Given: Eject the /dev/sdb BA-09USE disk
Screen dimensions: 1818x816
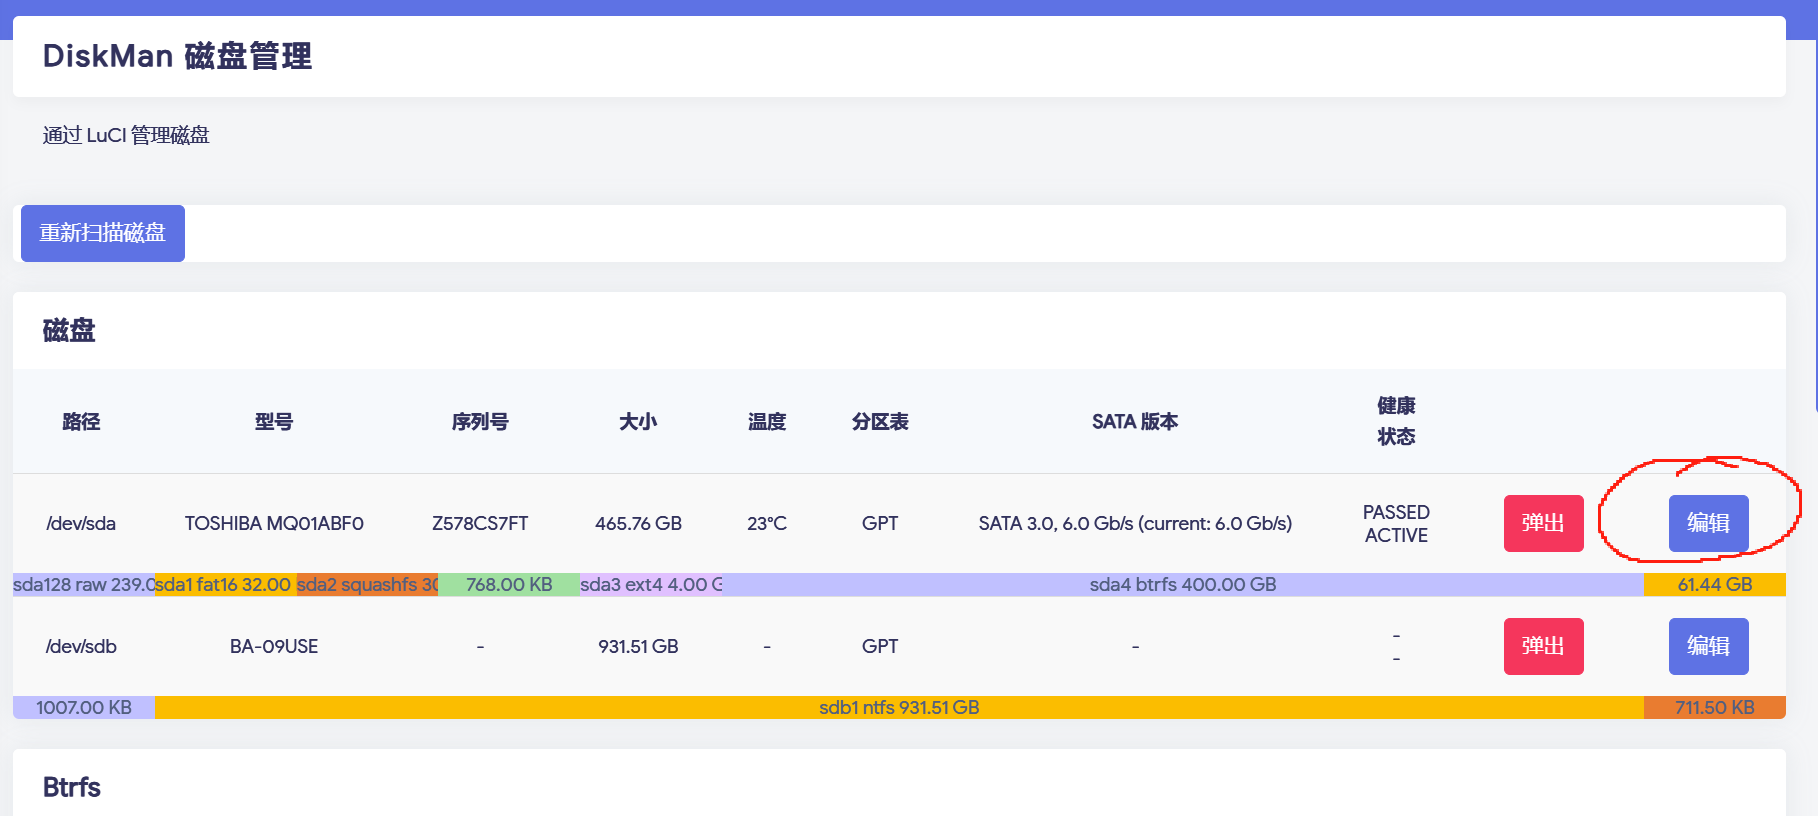Looking at the screenshot, I should click(x=1542, y=646).
